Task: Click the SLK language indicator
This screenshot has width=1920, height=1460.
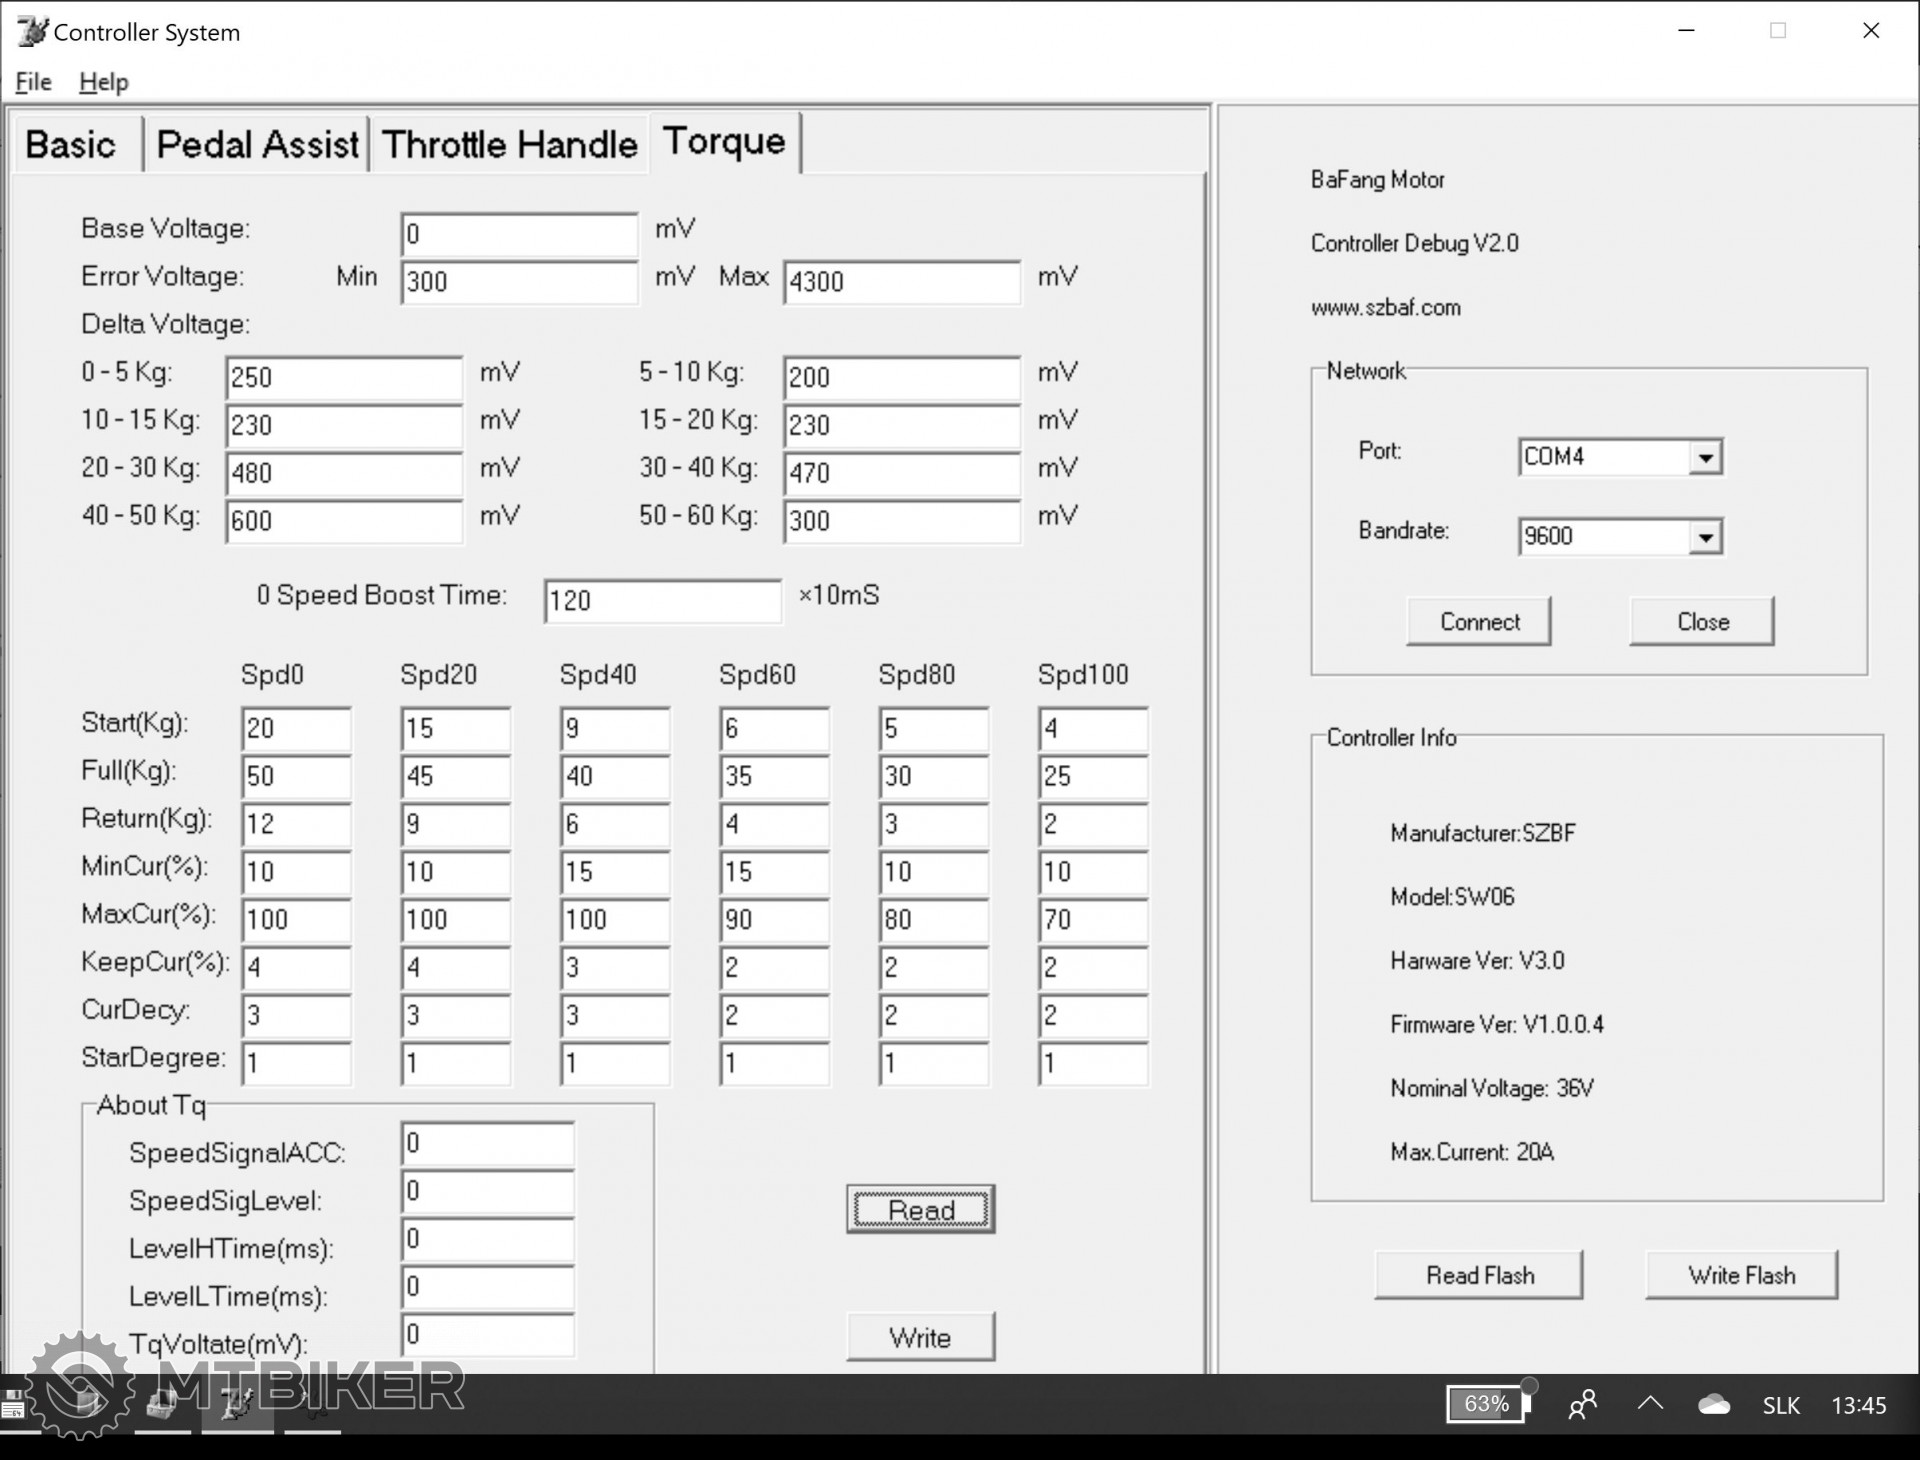Action: (1780, 1405)
